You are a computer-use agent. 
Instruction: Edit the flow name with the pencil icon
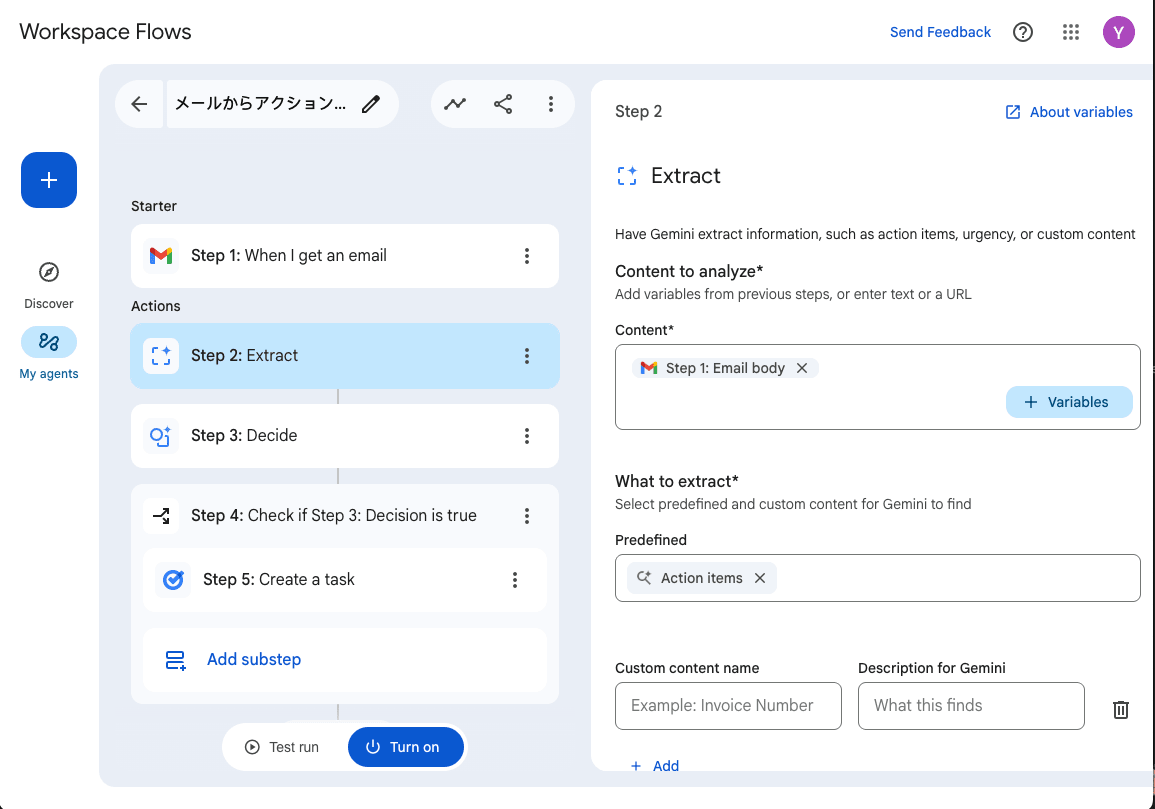click(x=371, y=104)
